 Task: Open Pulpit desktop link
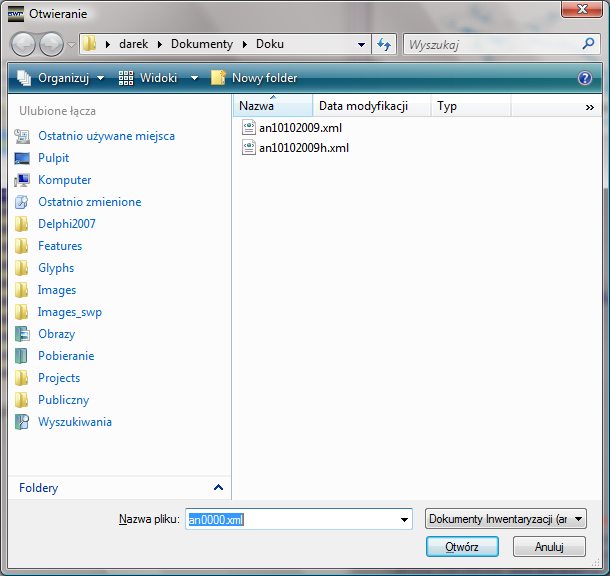[53, 158]
